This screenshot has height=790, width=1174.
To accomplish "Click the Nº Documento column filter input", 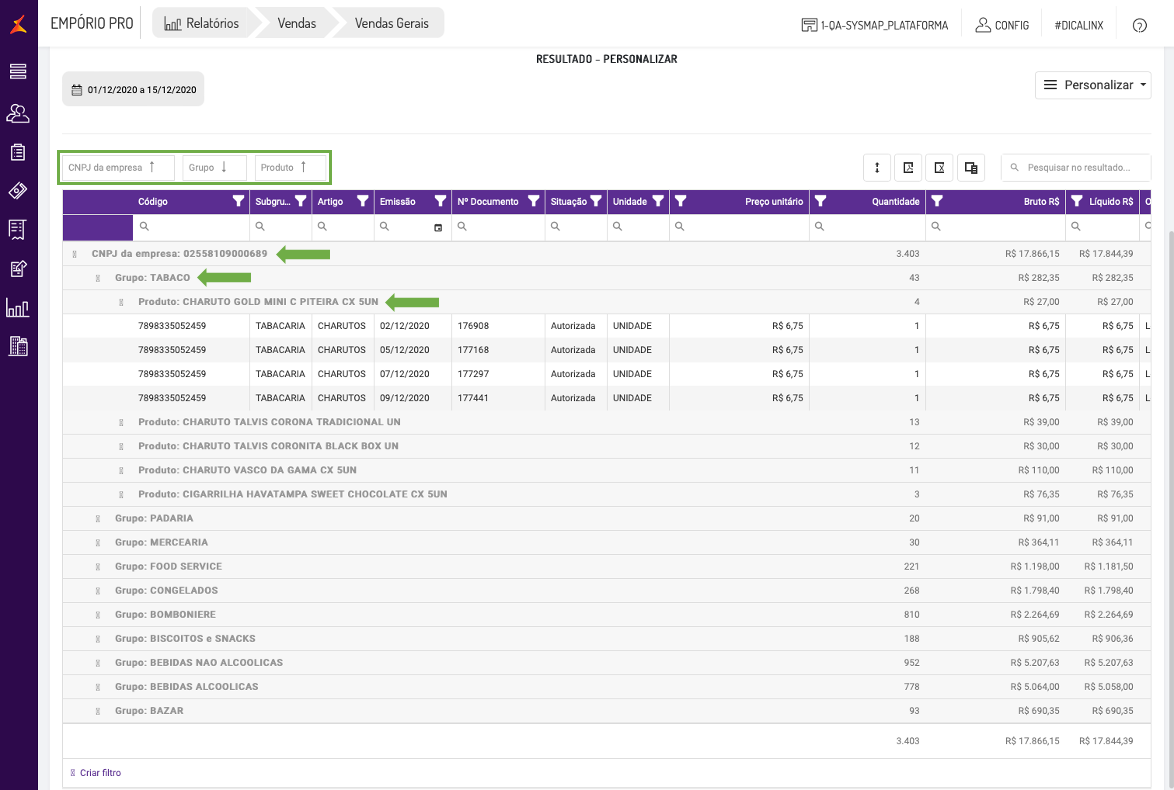I will point(498,227).
